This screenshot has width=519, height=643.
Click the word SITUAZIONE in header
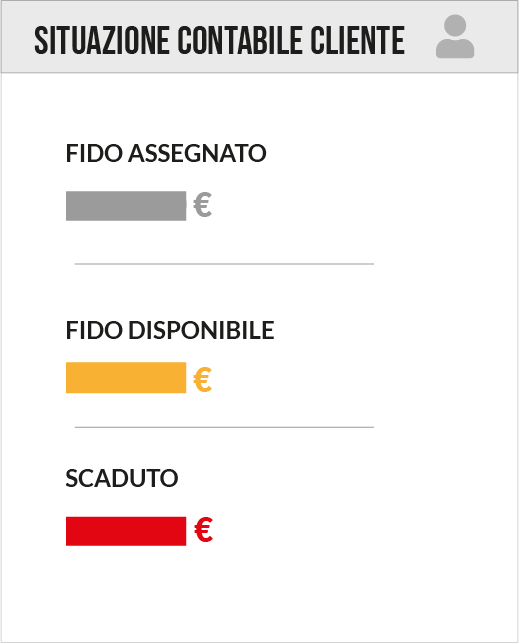(x=102, y=40)
